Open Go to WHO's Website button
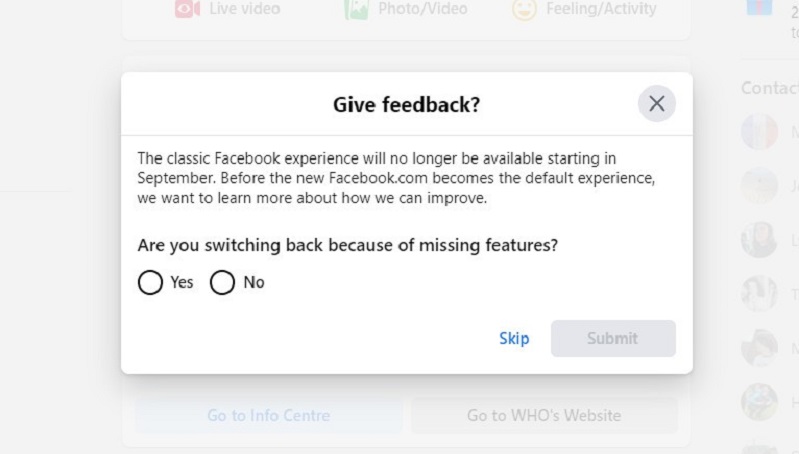The height and width of the screenshot is (454, 799). point(544,415)
